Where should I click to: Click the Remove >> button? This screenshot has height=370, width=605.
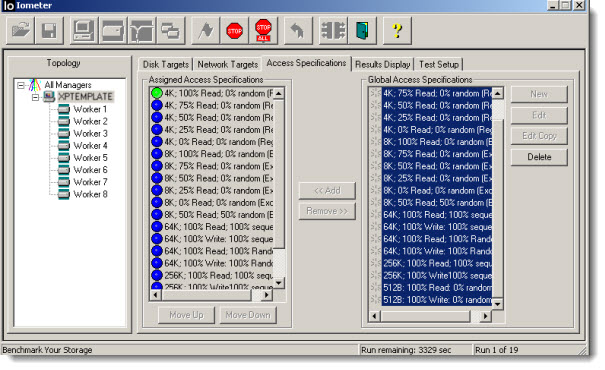(x=327, y=211)
